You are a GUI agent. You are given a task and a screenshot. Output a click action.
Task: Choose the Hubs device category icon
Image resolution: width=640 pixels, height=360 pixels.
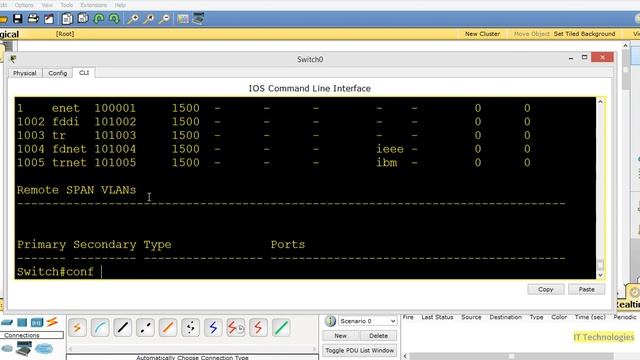37,322
